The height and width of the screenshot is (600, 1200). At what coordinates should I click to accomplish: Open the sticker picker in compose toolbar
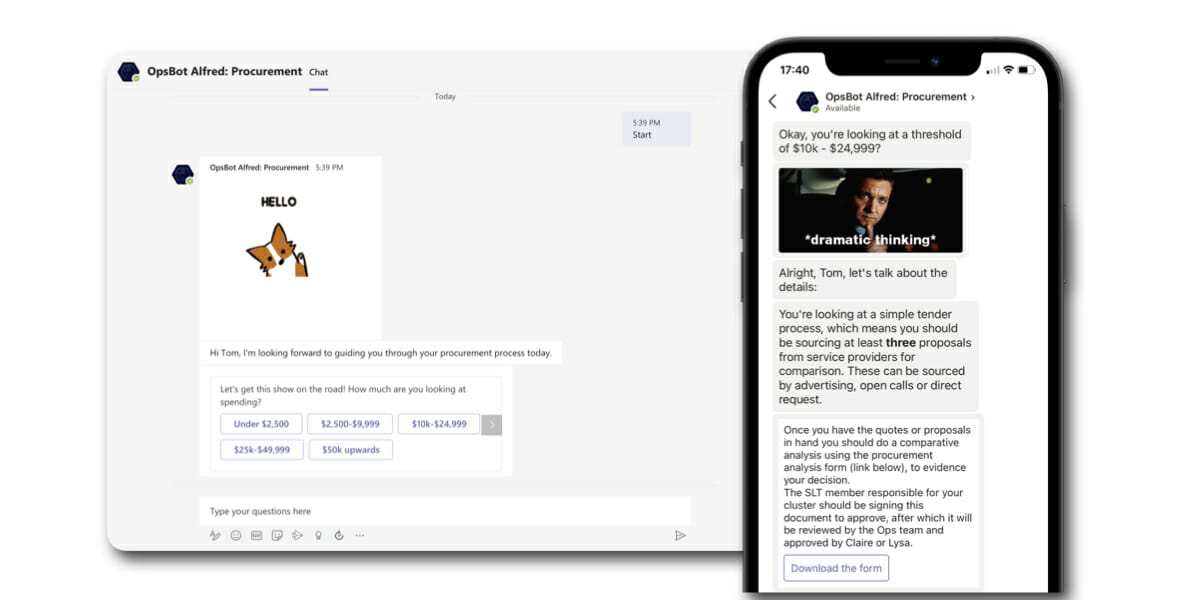[277, 535]
